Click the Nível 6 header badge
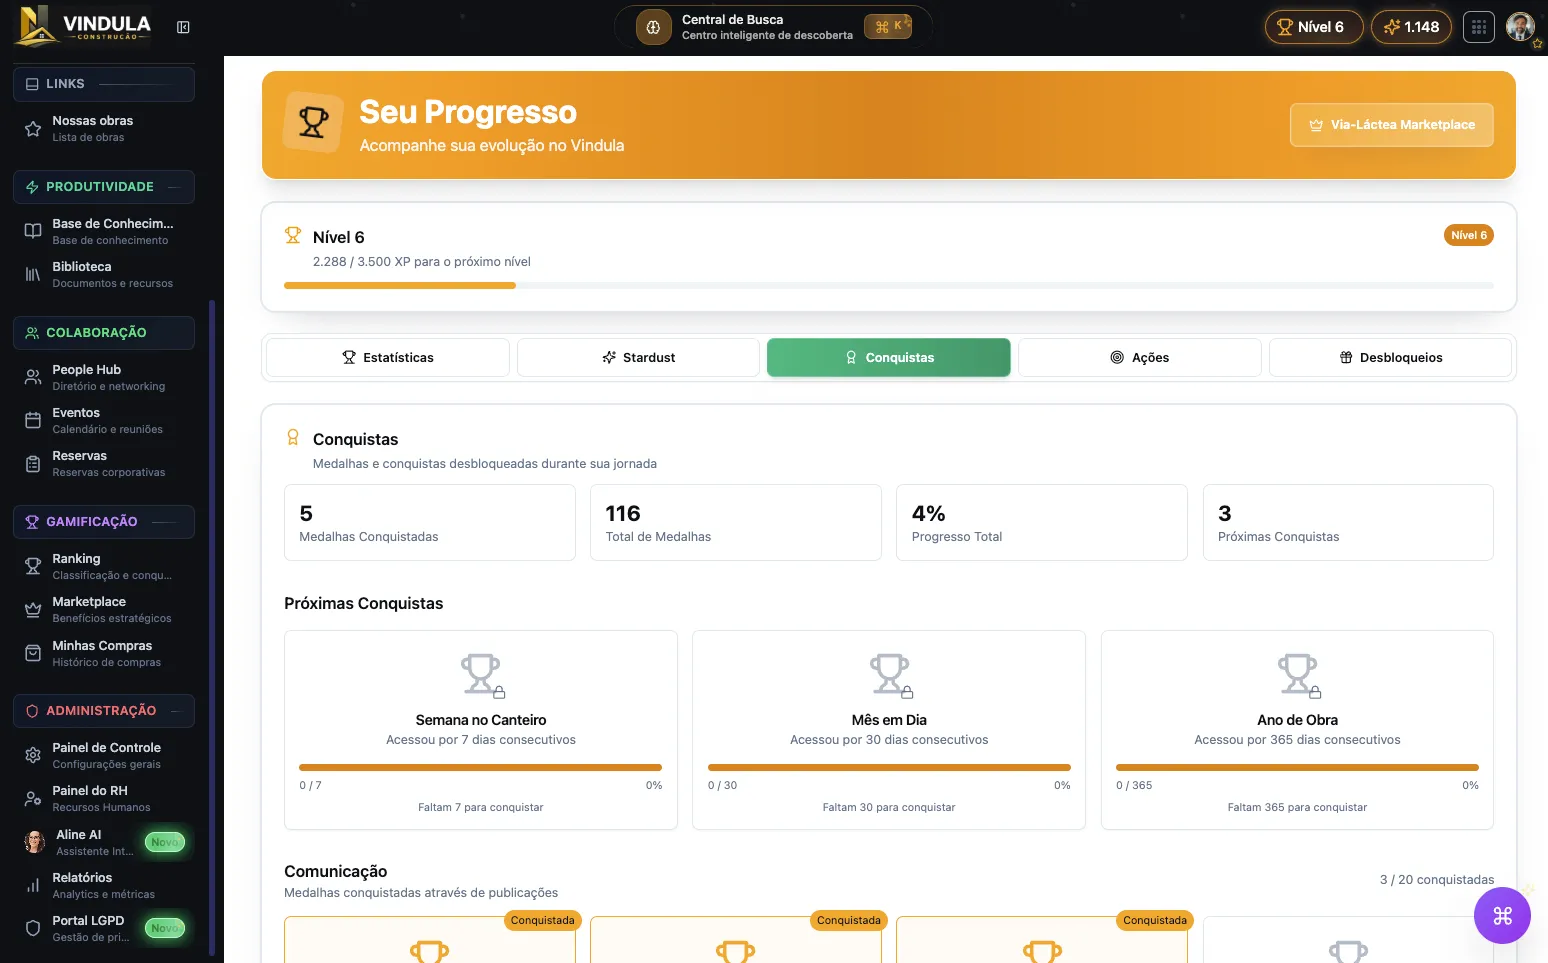The image size is (1548, 963). coord(1313,27)
